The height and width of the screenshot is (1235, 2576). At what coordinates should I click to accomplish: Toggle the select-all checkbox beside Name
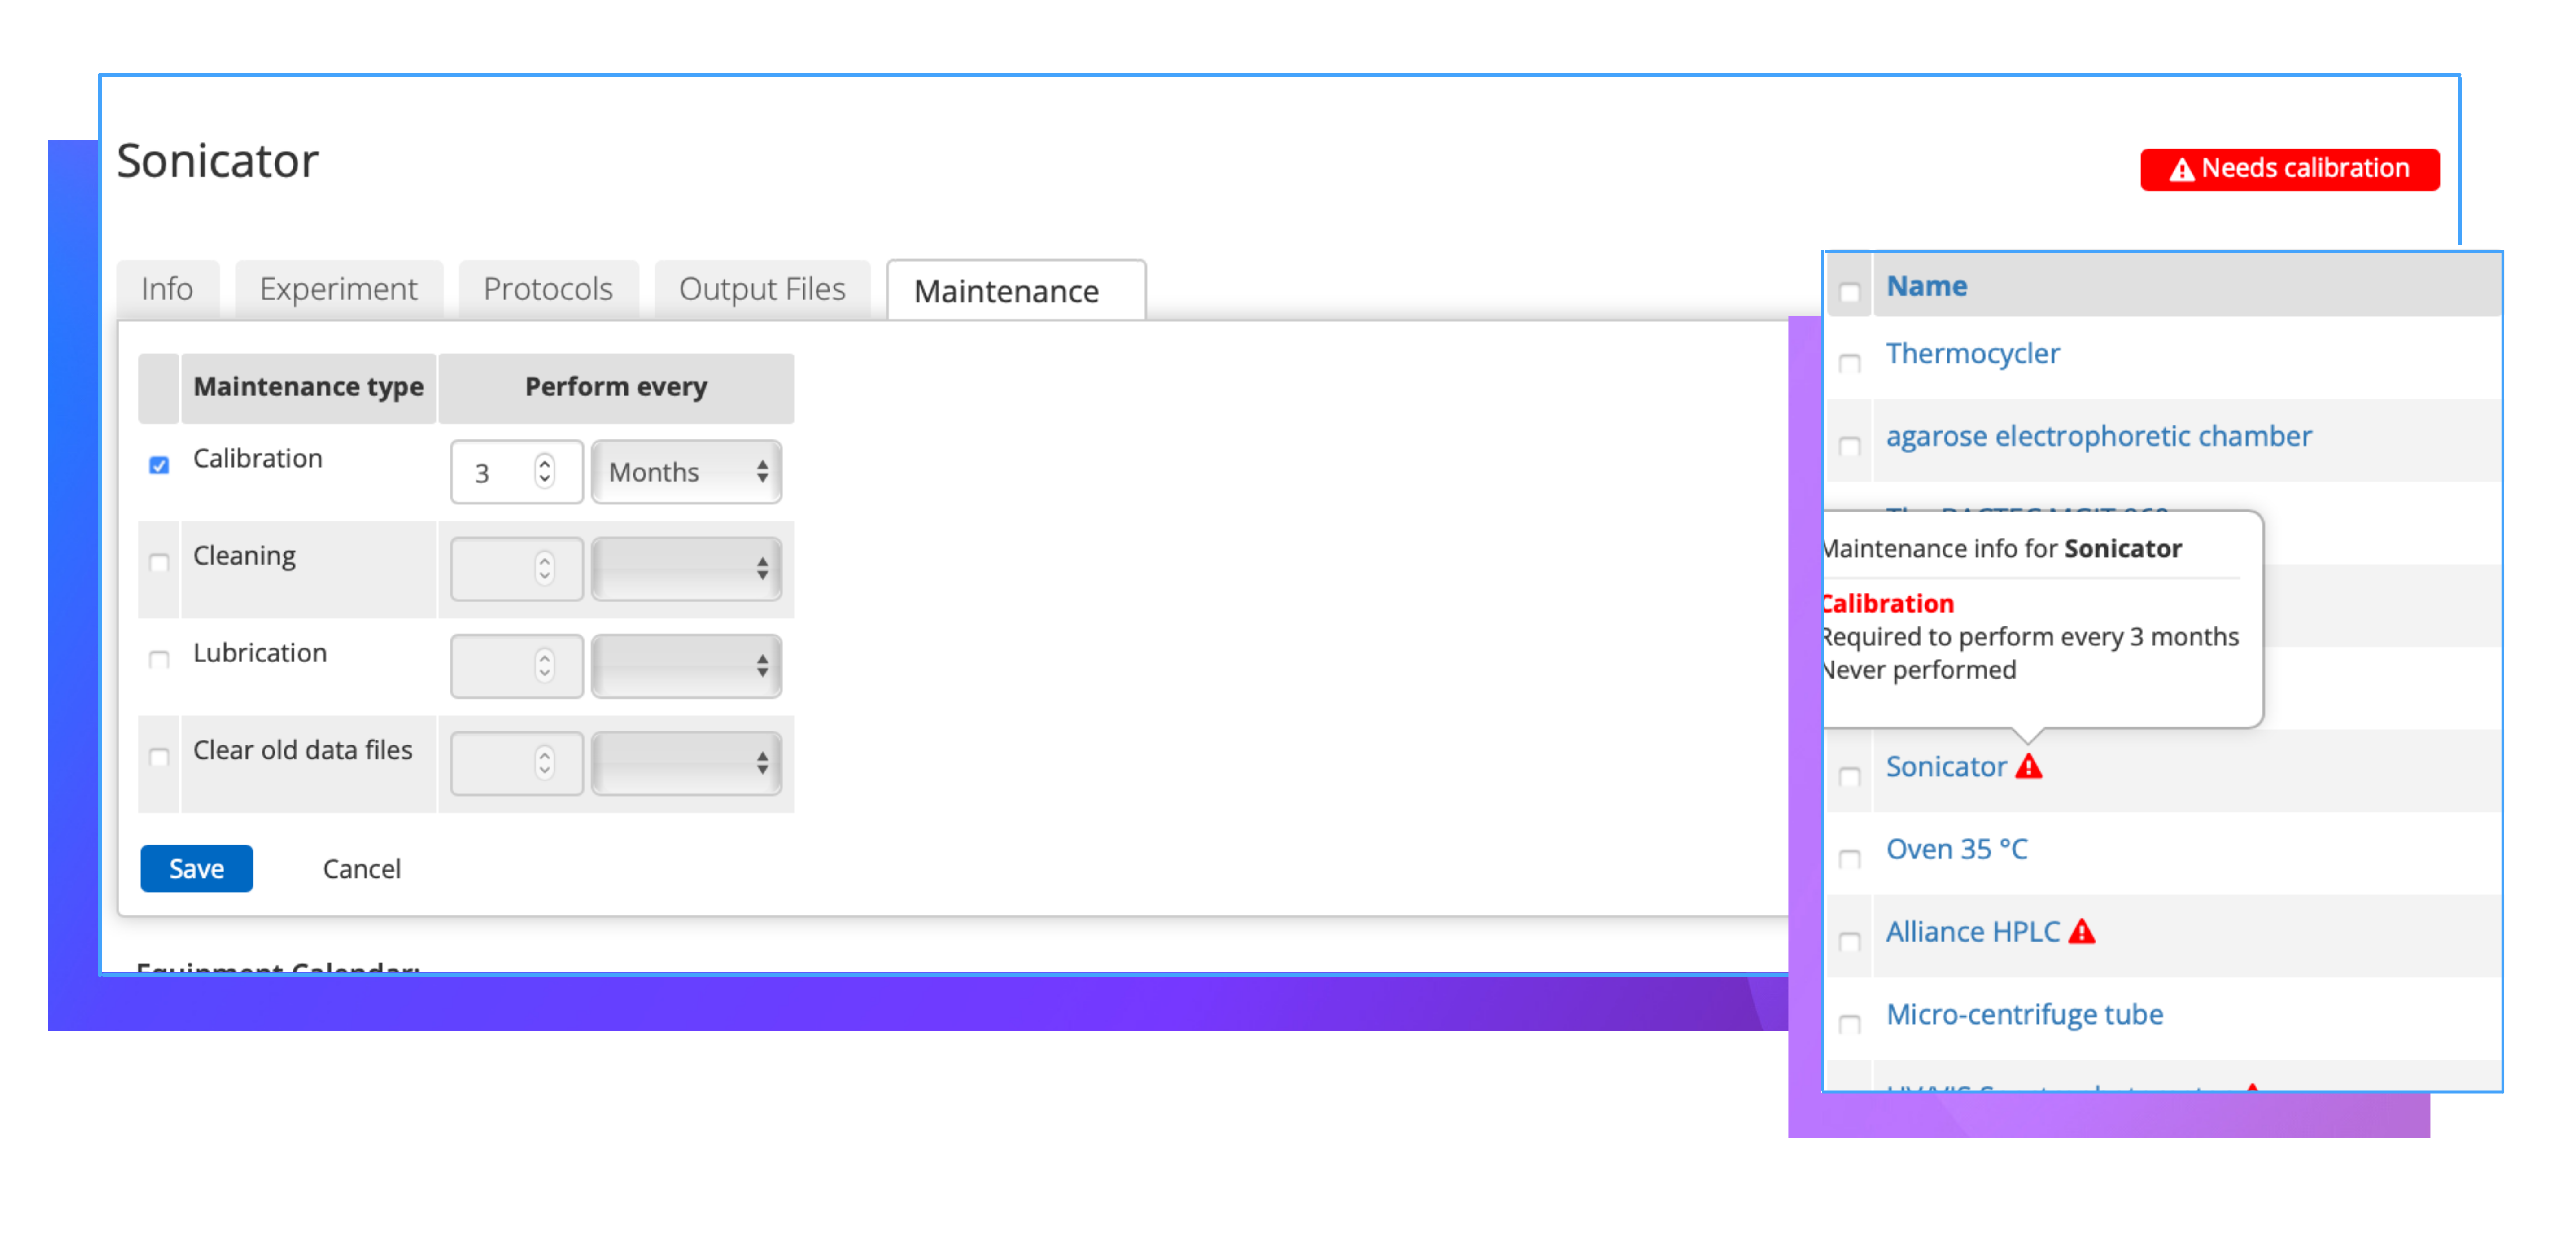(x=1850, y=293)
